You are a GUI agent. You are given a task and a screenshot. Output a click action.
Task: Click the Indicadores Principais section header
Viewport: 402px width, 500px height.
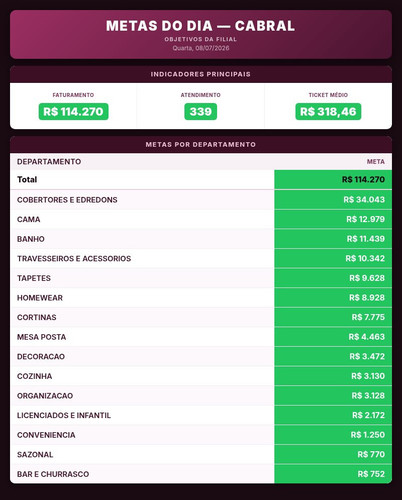point(201,74)
